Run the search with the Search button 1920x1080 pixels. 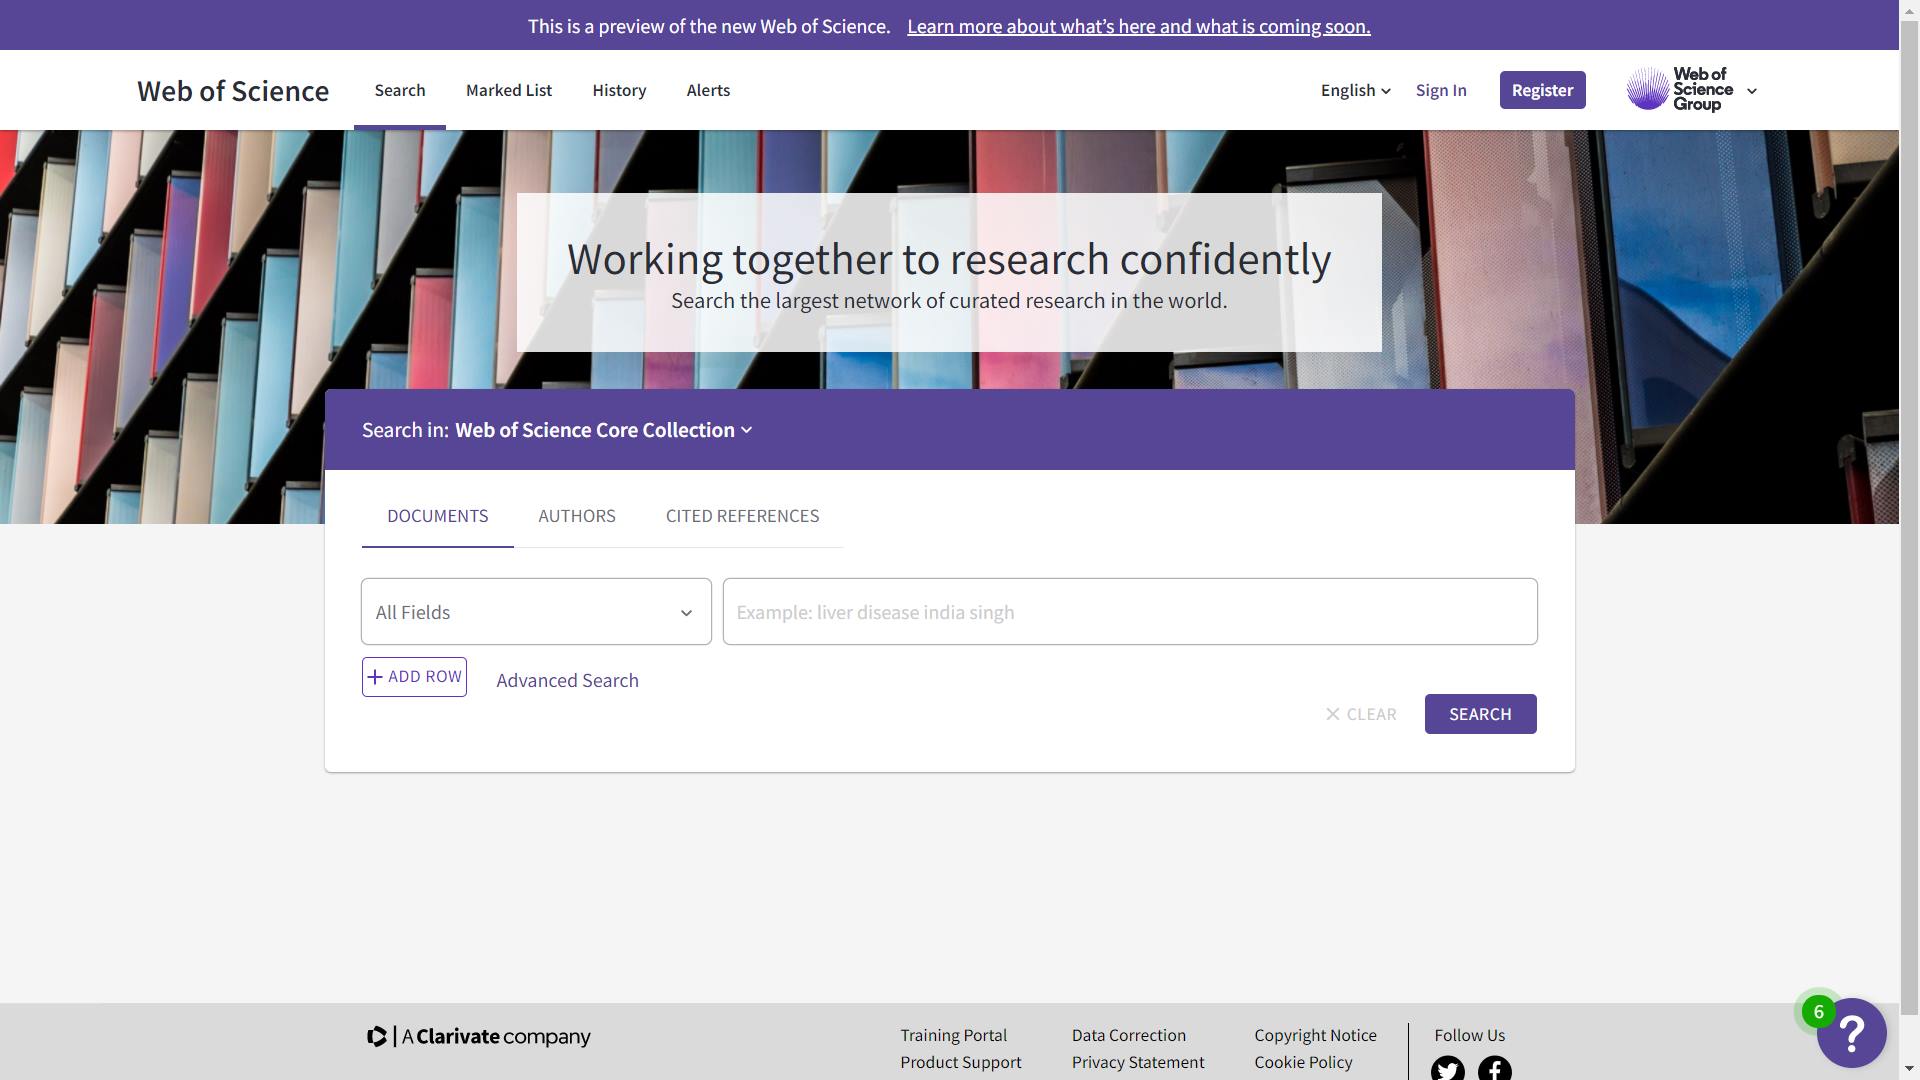point(1480,714)
